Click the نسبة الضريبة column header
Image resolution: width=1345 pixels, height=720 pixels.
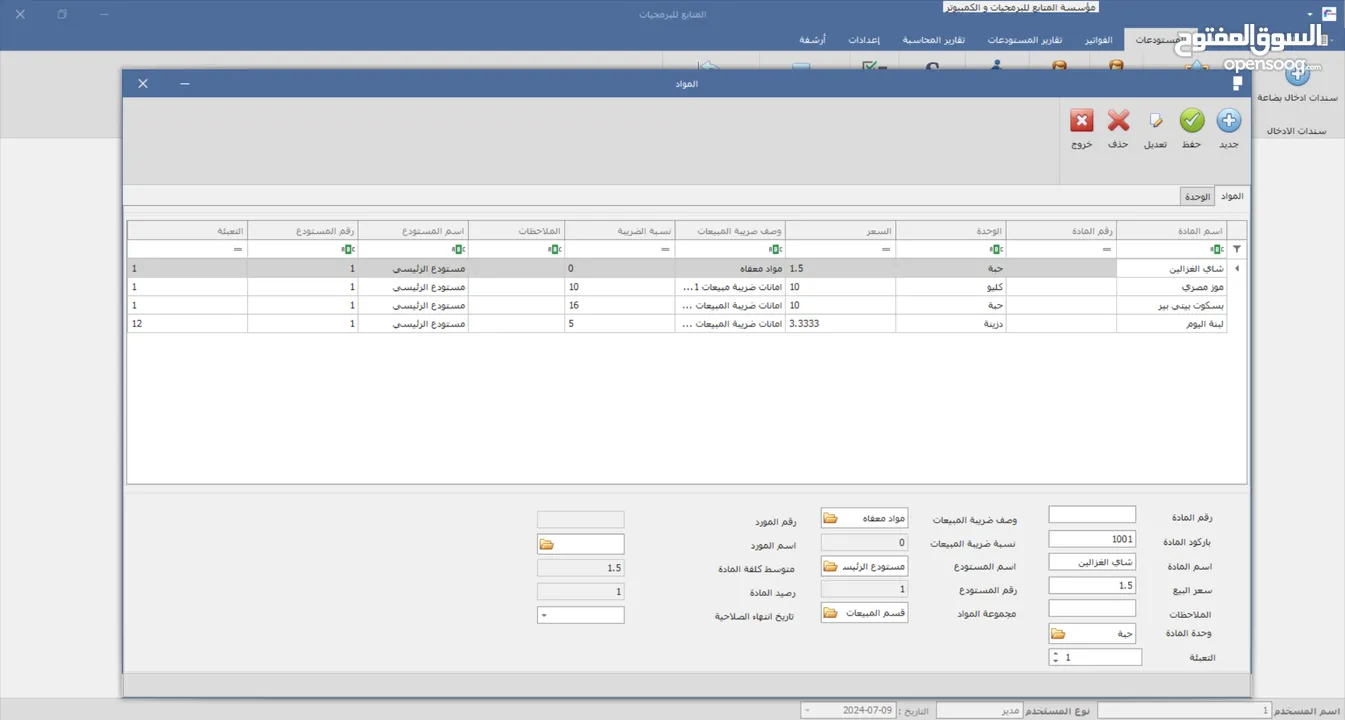(619, 230)
